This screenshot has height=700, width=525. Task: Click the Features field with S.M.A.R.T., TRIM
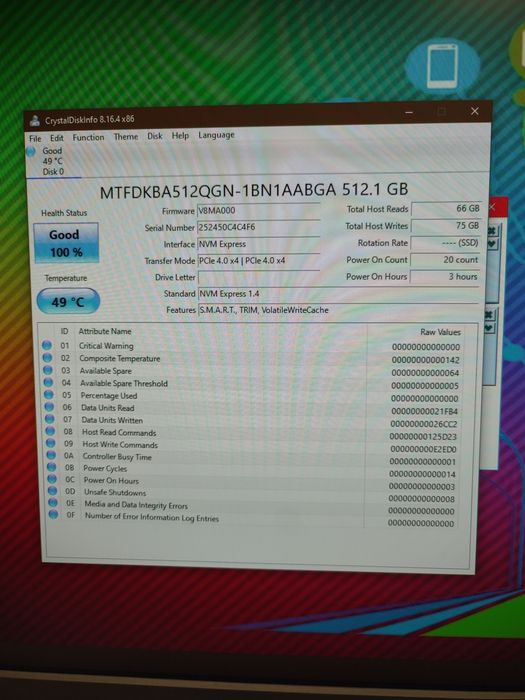pos(339,310)
